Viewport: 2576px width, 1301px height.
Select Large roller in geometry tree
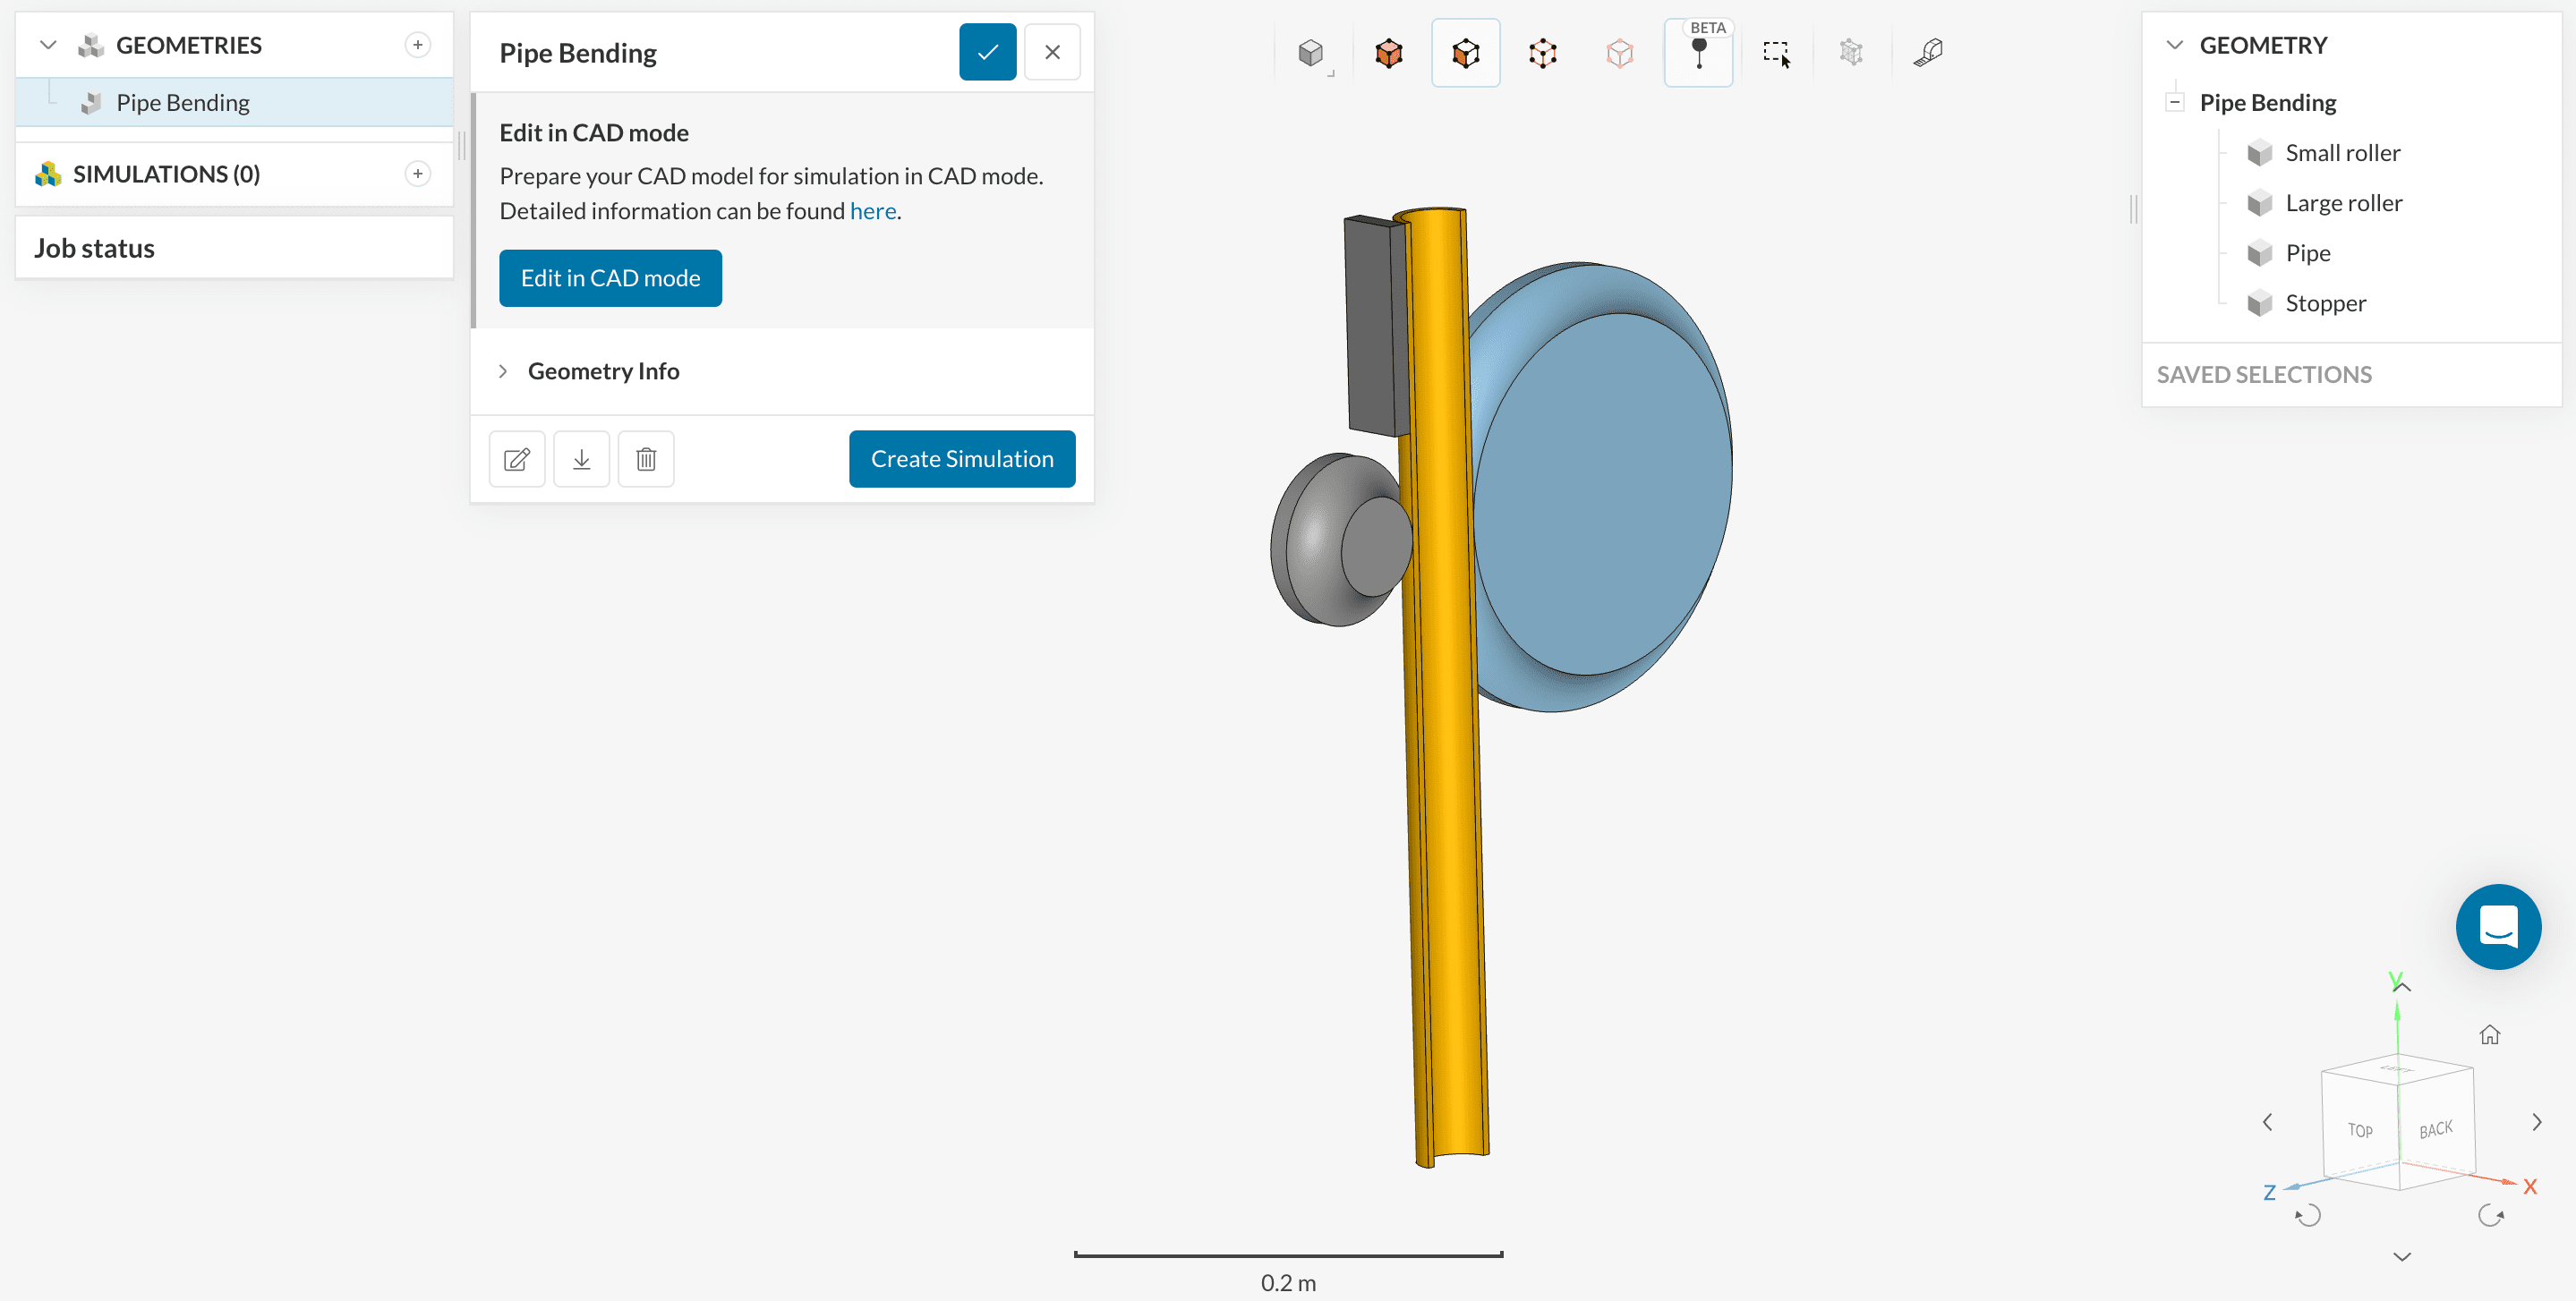(2343, 203)
